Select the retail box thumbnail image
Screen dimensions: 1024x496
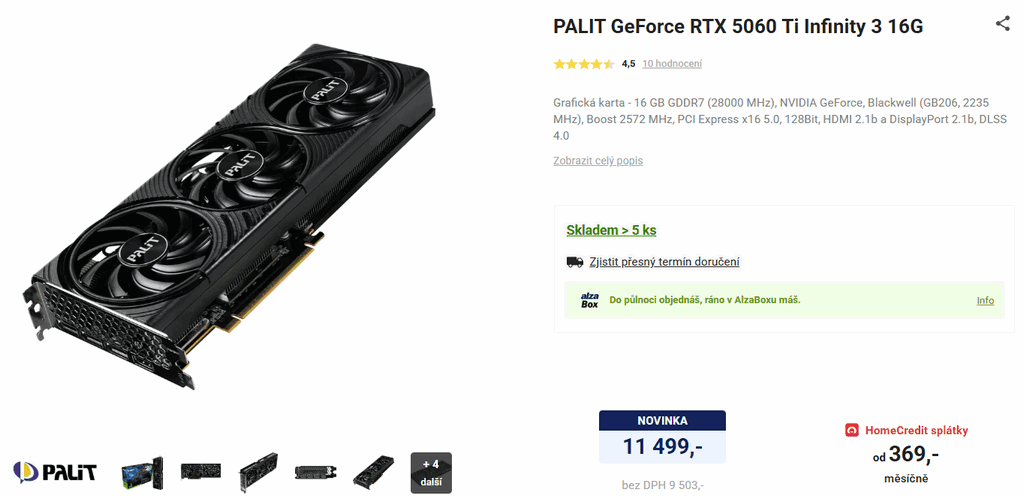[x=142, y=473]
